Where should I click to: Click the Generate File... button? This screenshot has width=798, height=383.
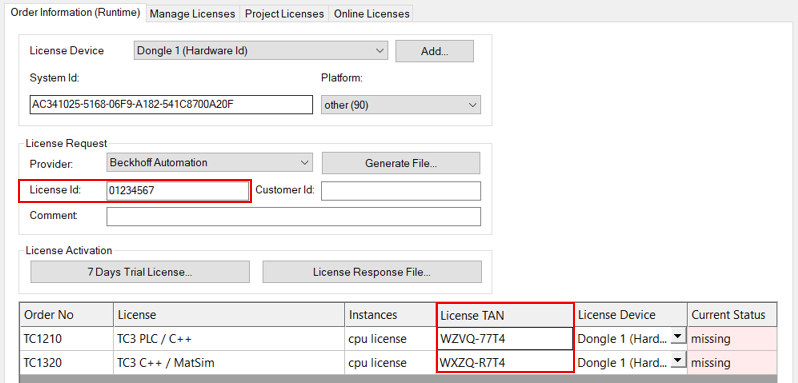point(401,163)
